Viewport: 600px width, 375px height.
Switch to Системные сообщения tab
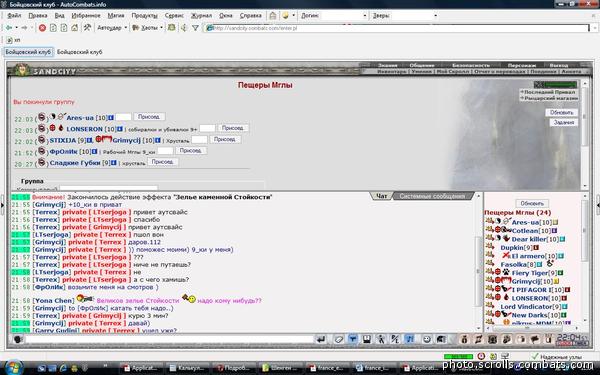tap(432, 196)
